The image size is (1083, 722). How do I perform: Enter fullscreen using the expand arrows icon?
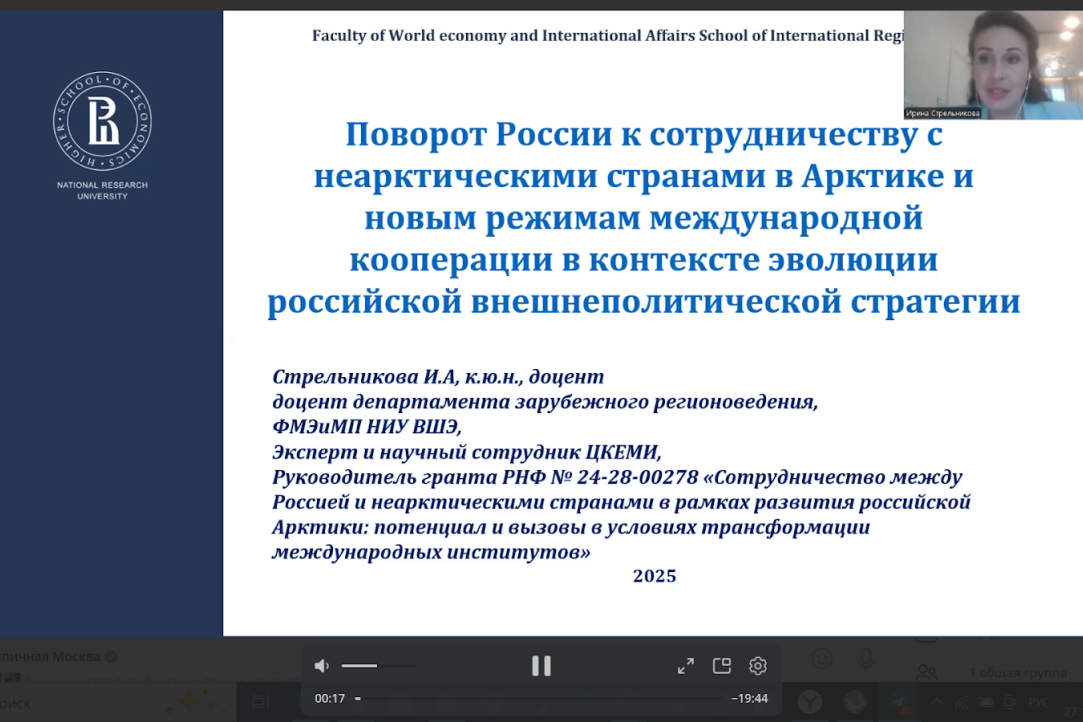click(x=685, y=665)
